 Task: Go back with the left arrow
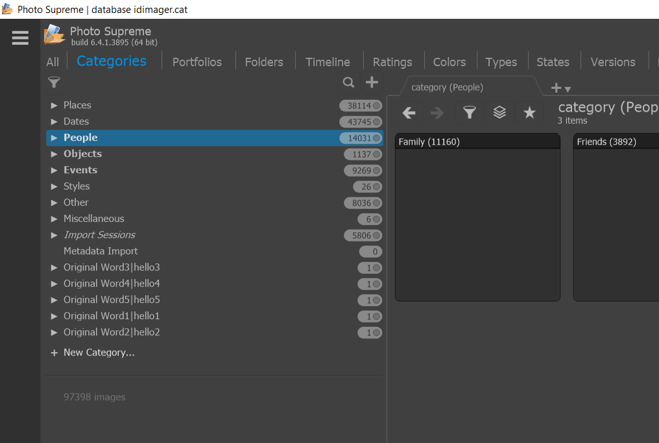(x=409, y=113)
